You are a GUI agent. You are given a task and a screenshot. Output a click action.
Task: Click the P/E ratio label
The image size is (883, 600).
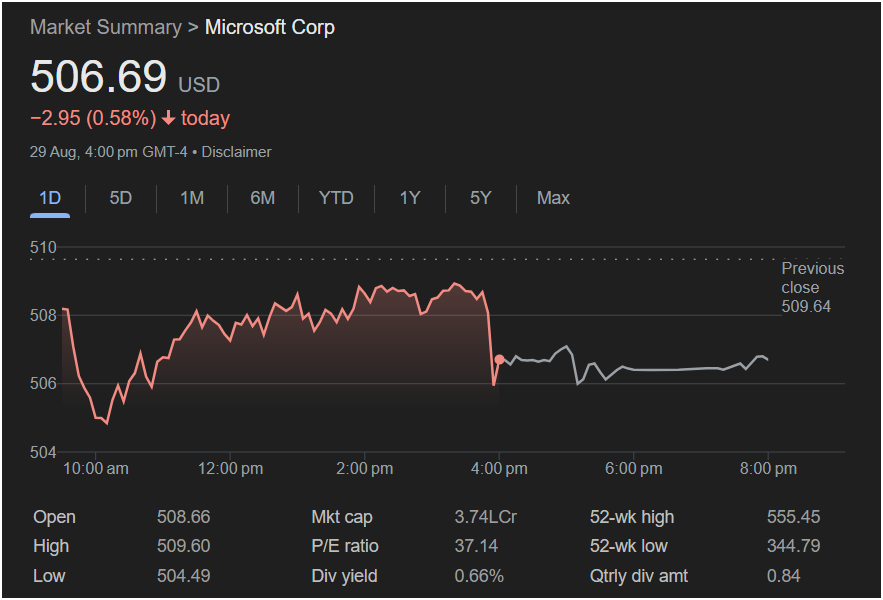[x=345, y=546]
